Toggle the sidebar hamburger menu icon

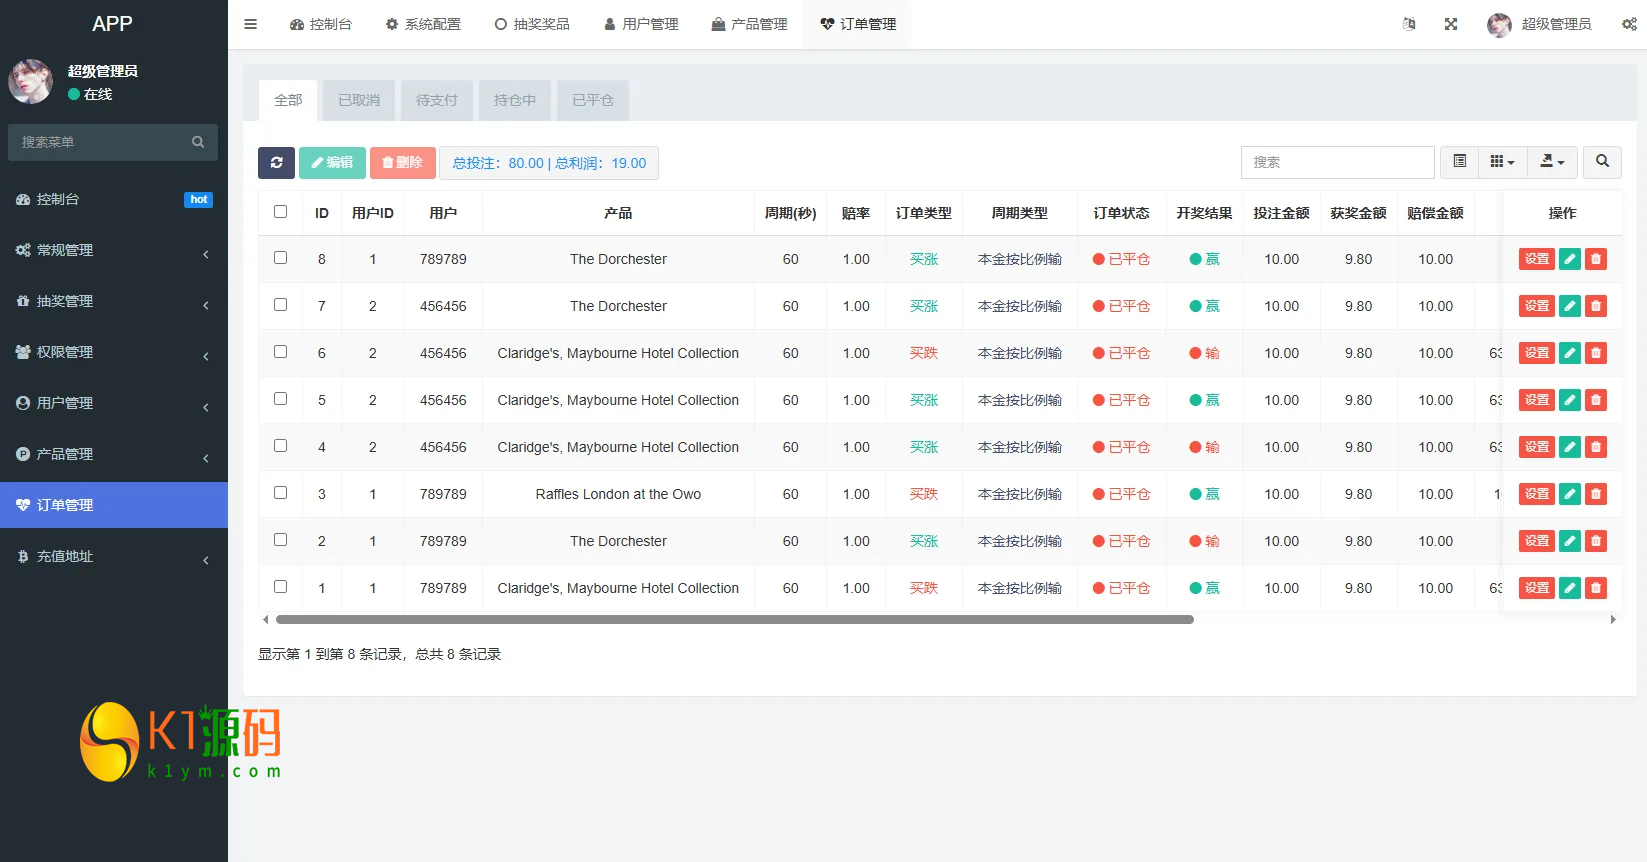[x=251, y=24]
